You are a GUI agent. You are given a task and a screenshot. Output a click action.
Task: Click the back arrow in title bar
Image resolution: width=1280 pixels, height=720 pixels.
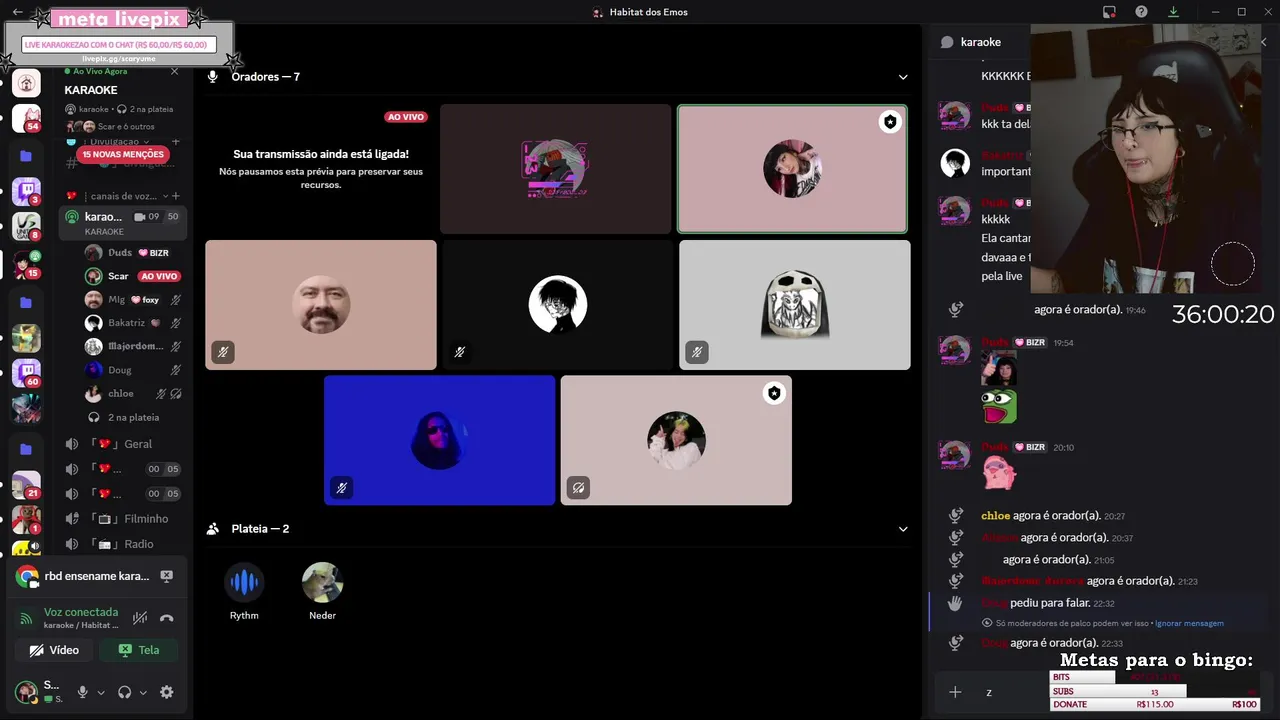pyautogui.click(x=17, y=12)
